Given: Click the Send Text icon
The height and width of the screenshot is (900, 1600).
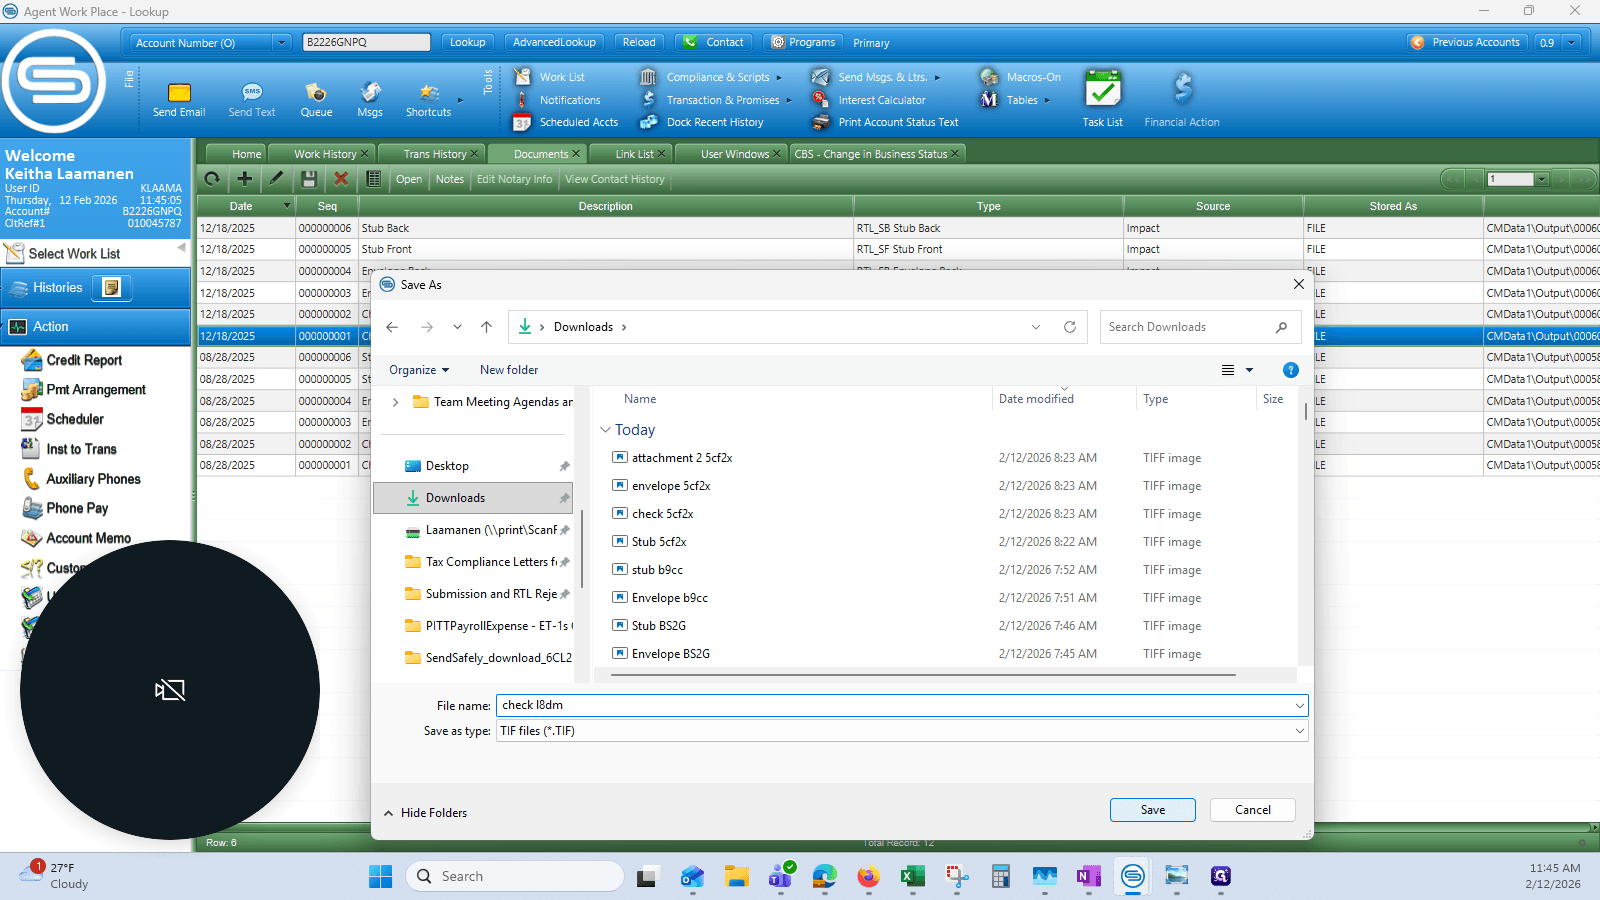Looking at the screenshot, I should pos(252,92).
